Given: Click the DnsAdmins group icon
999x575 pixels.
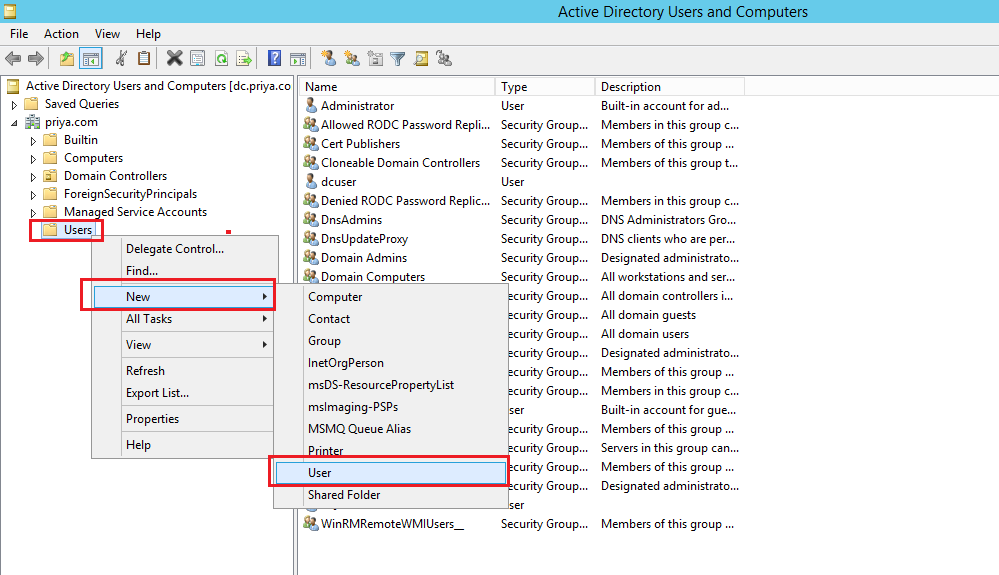Looking at the screenshot, I should 311,220.
